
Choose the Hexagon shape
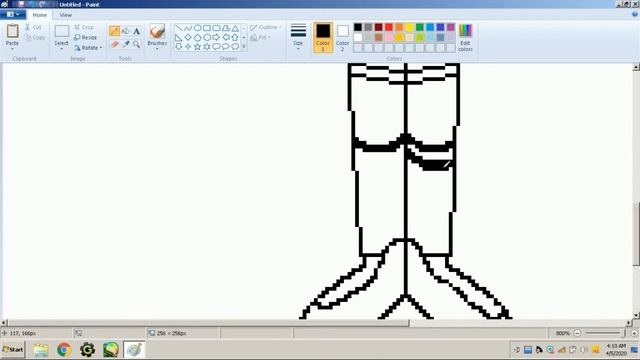207,38
